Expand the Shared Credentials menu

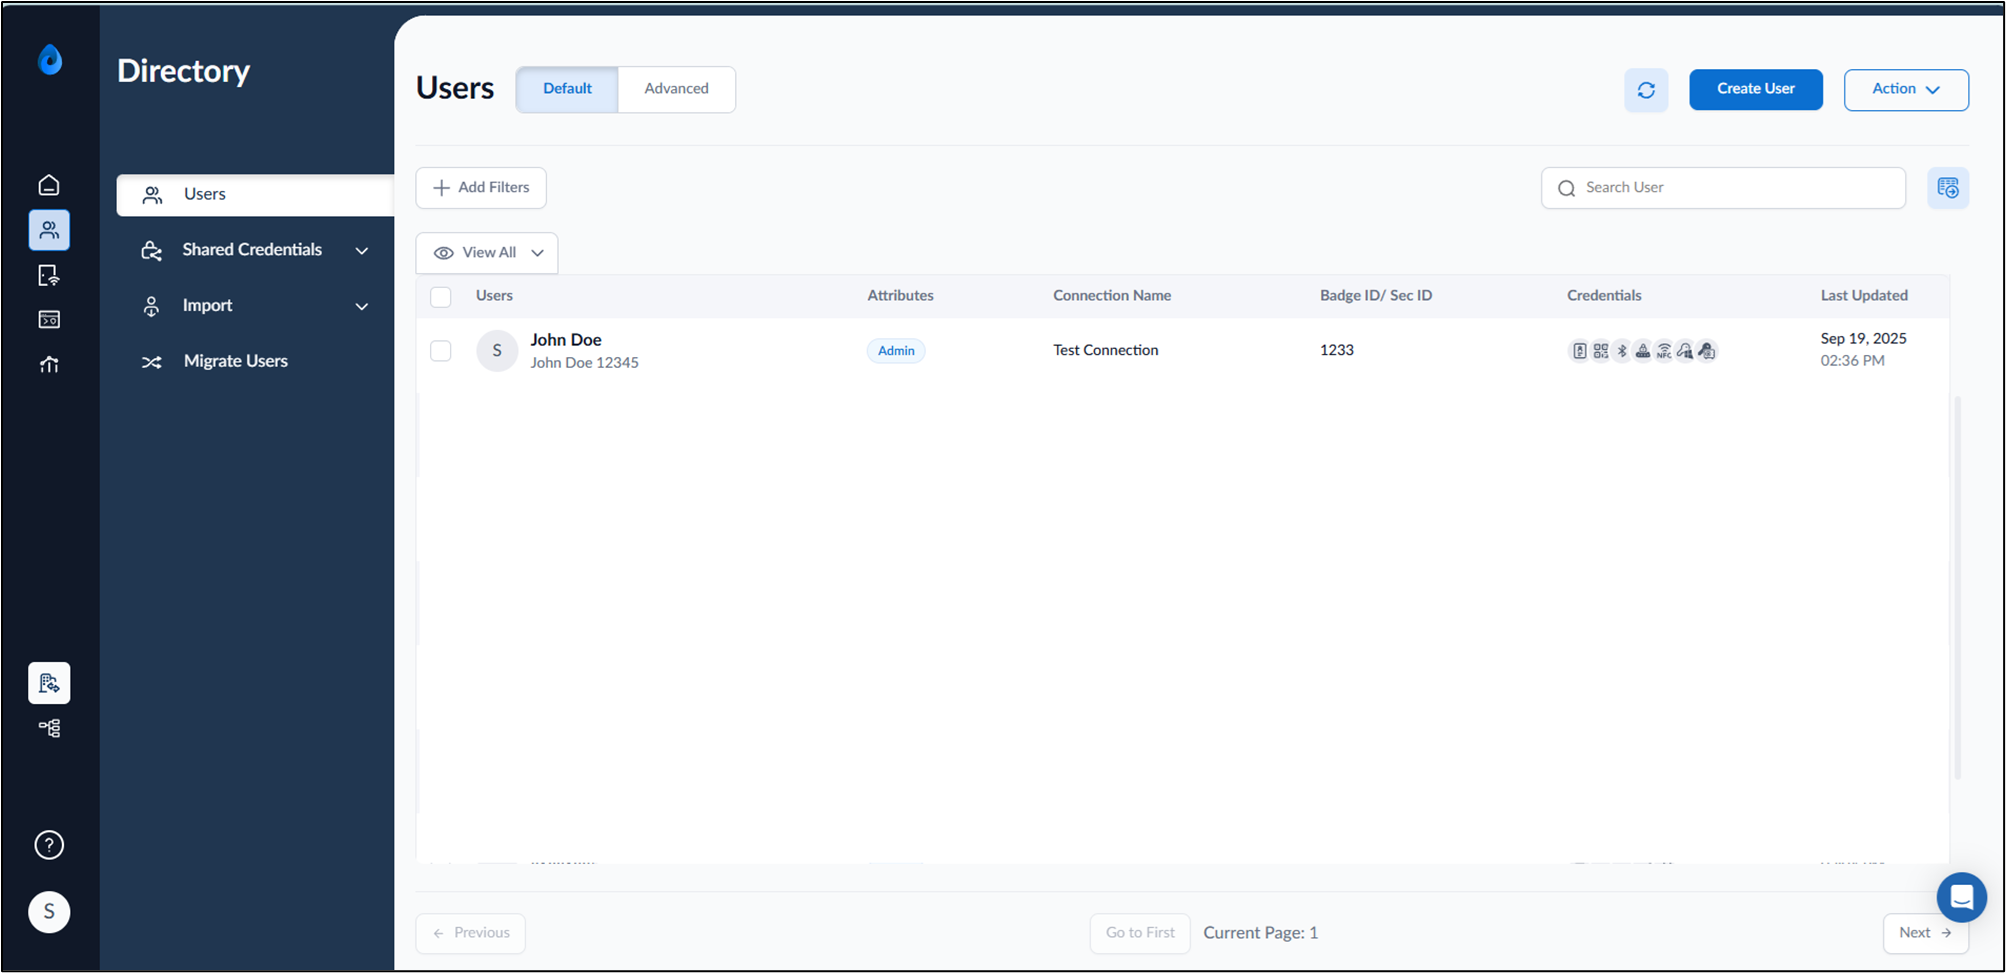coord(255,250)
